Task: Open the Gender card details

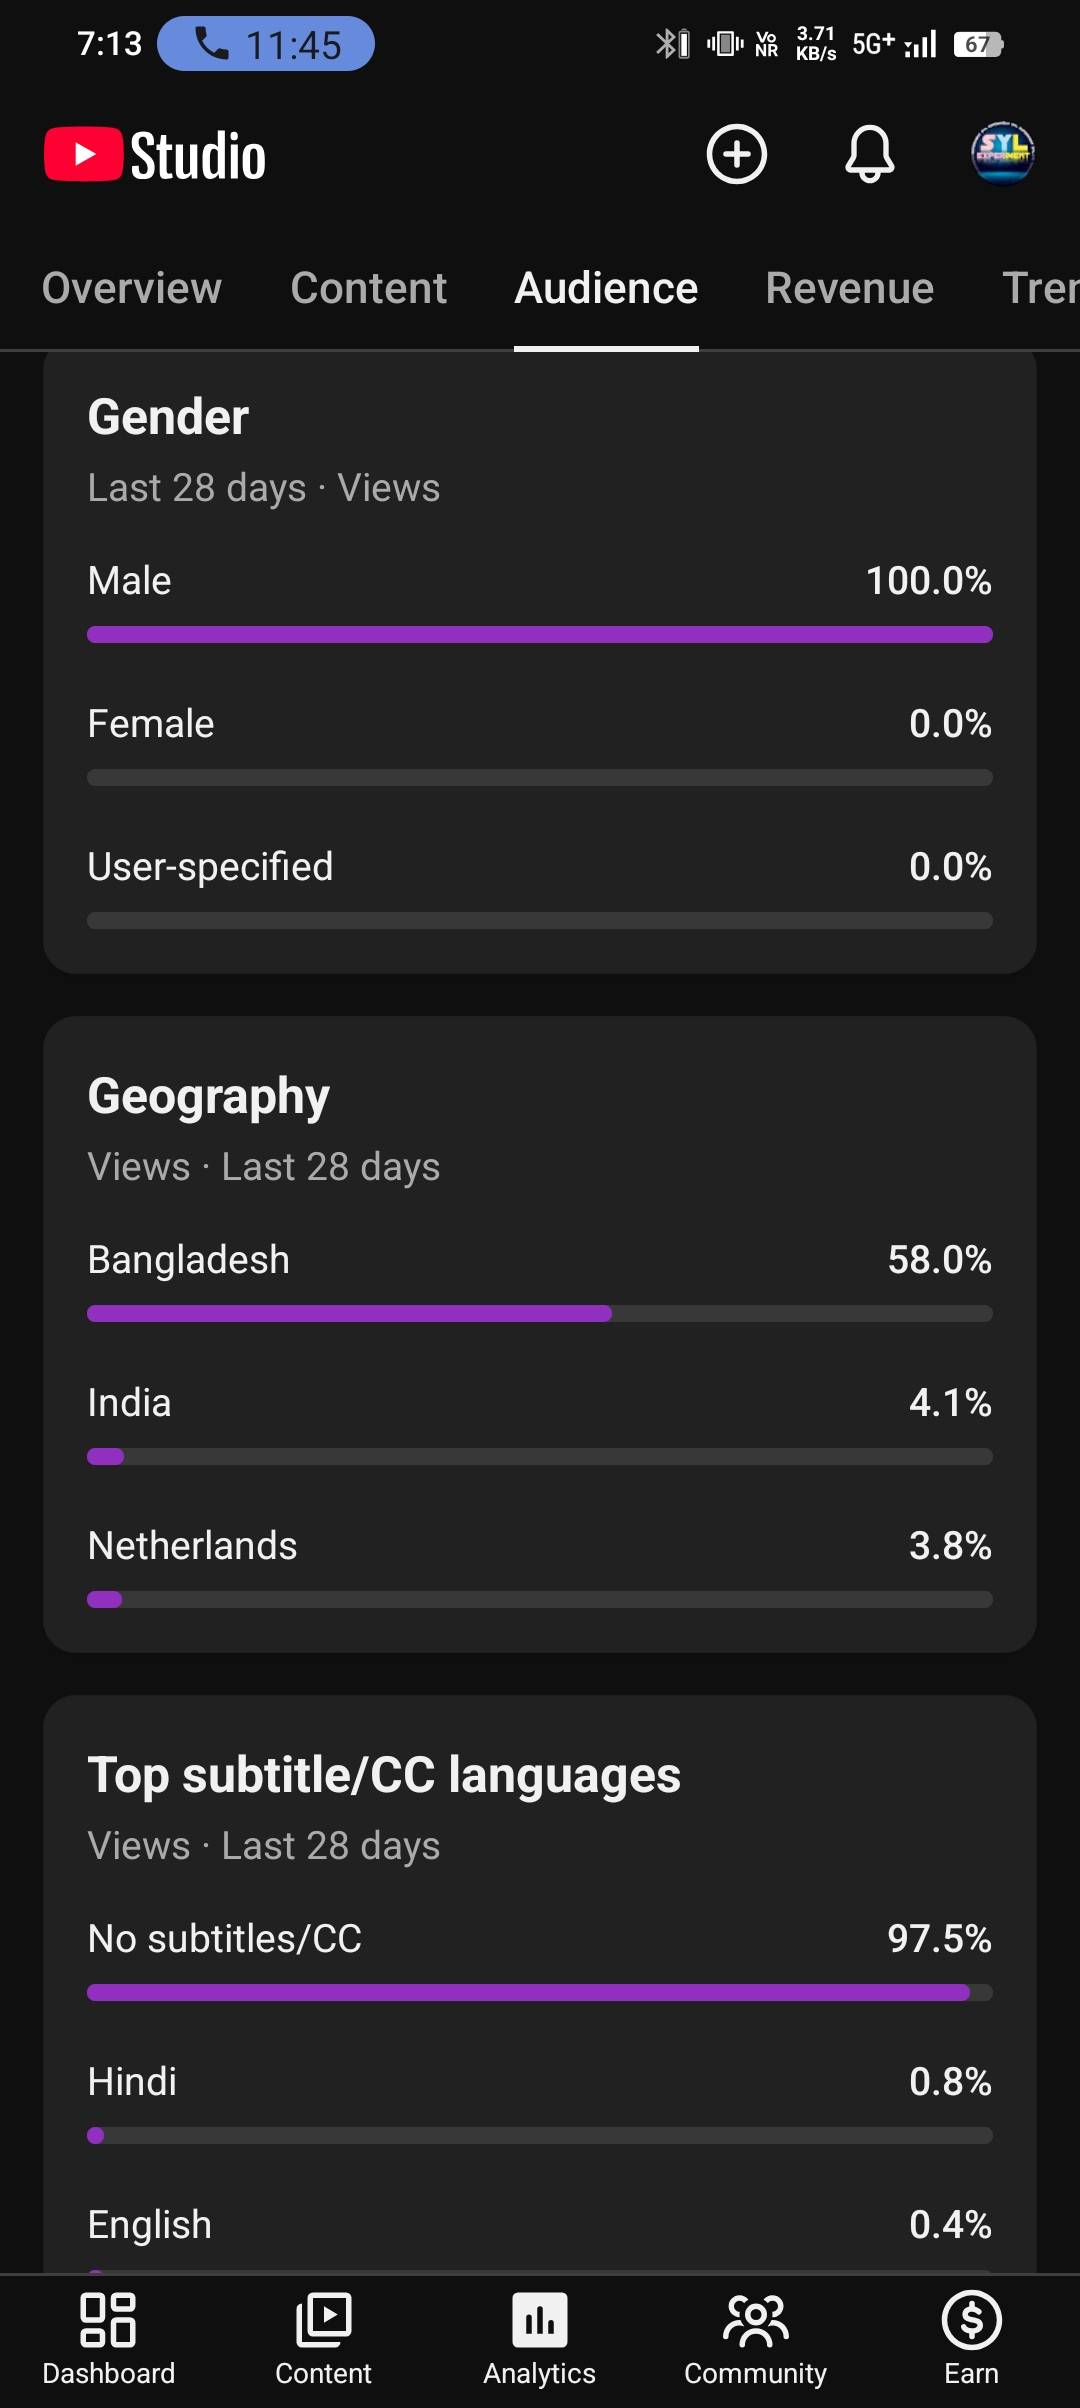Action: [168, 417]
